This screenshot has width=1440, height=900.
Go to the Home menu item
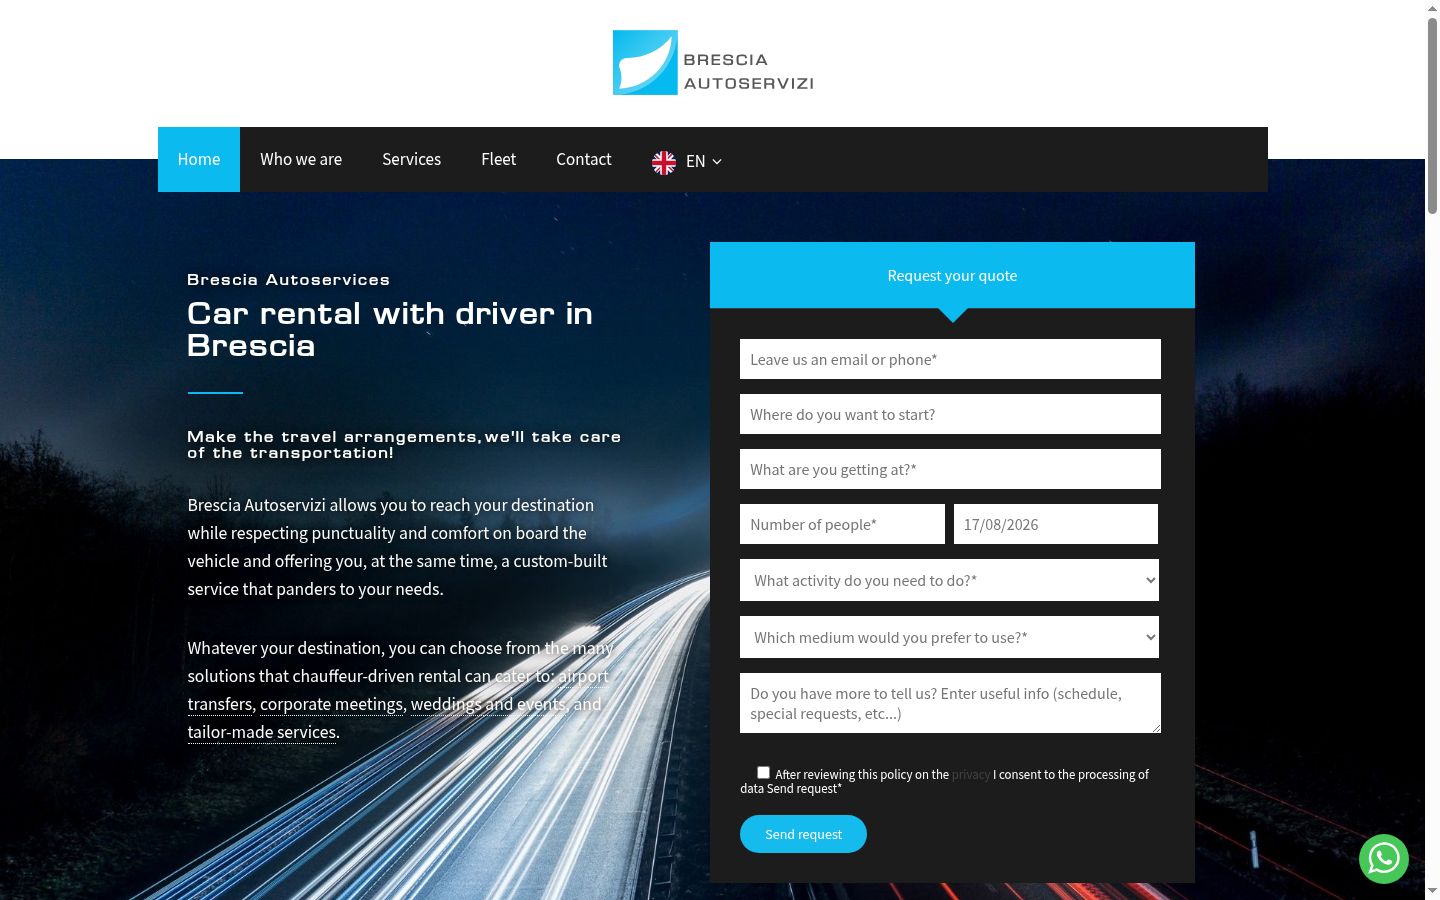click(199, 159)
